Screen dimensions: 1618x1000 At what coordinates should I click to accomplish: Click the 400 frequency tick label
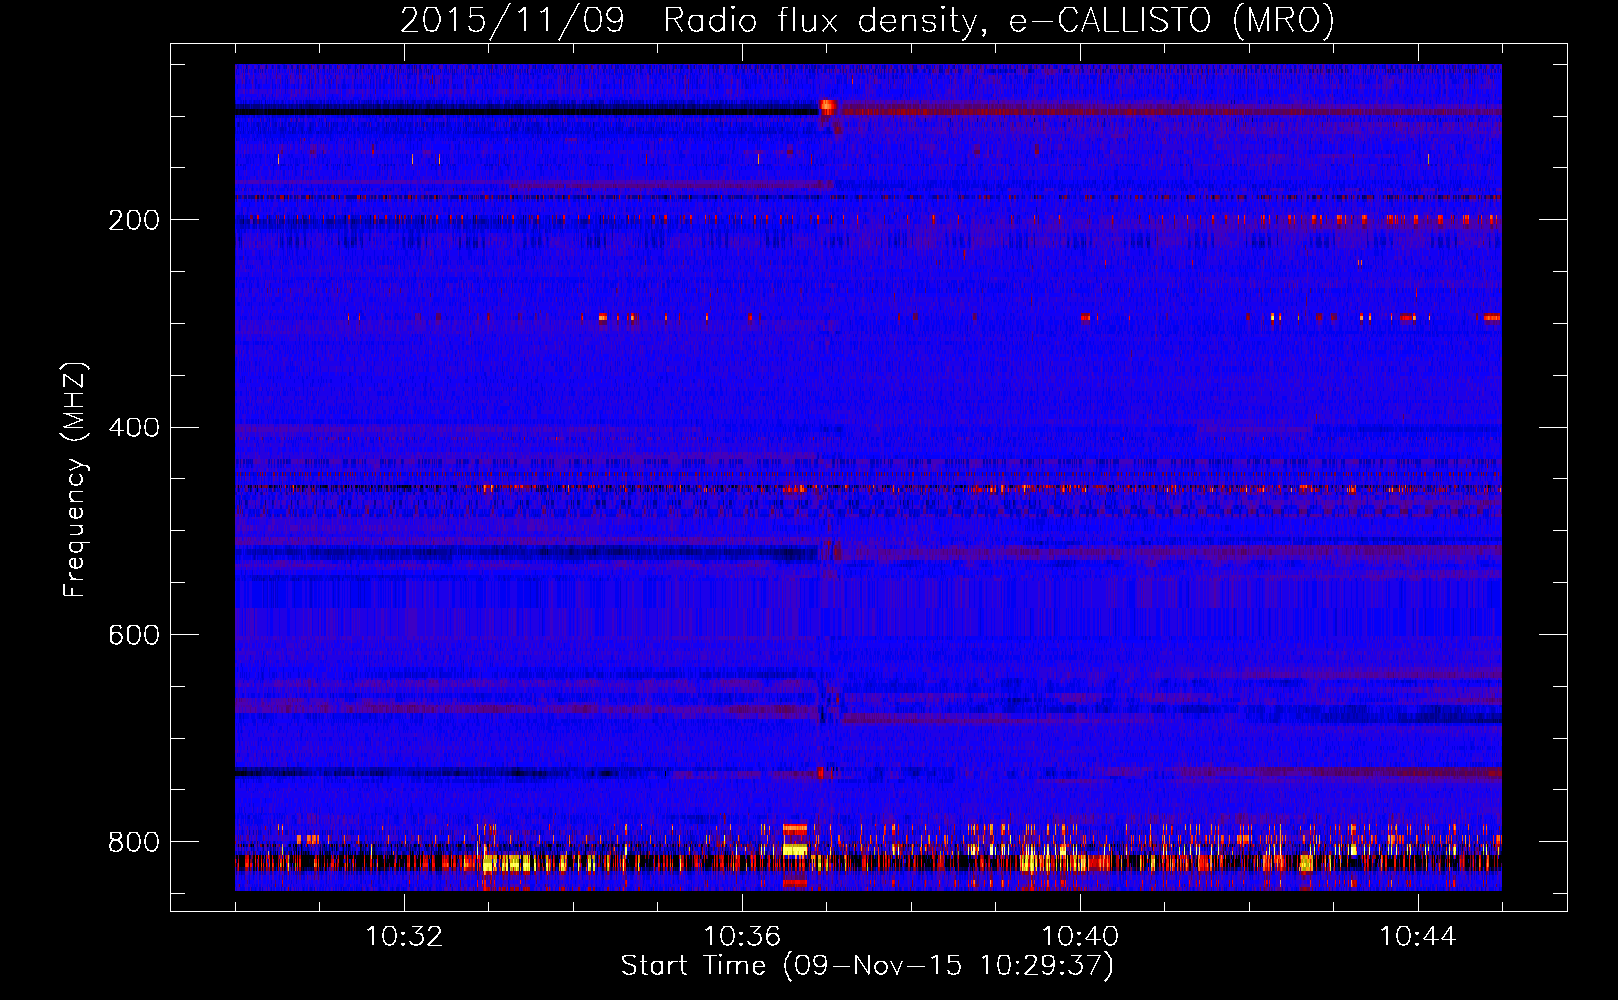pyautogui.click(x=134, y=428)
